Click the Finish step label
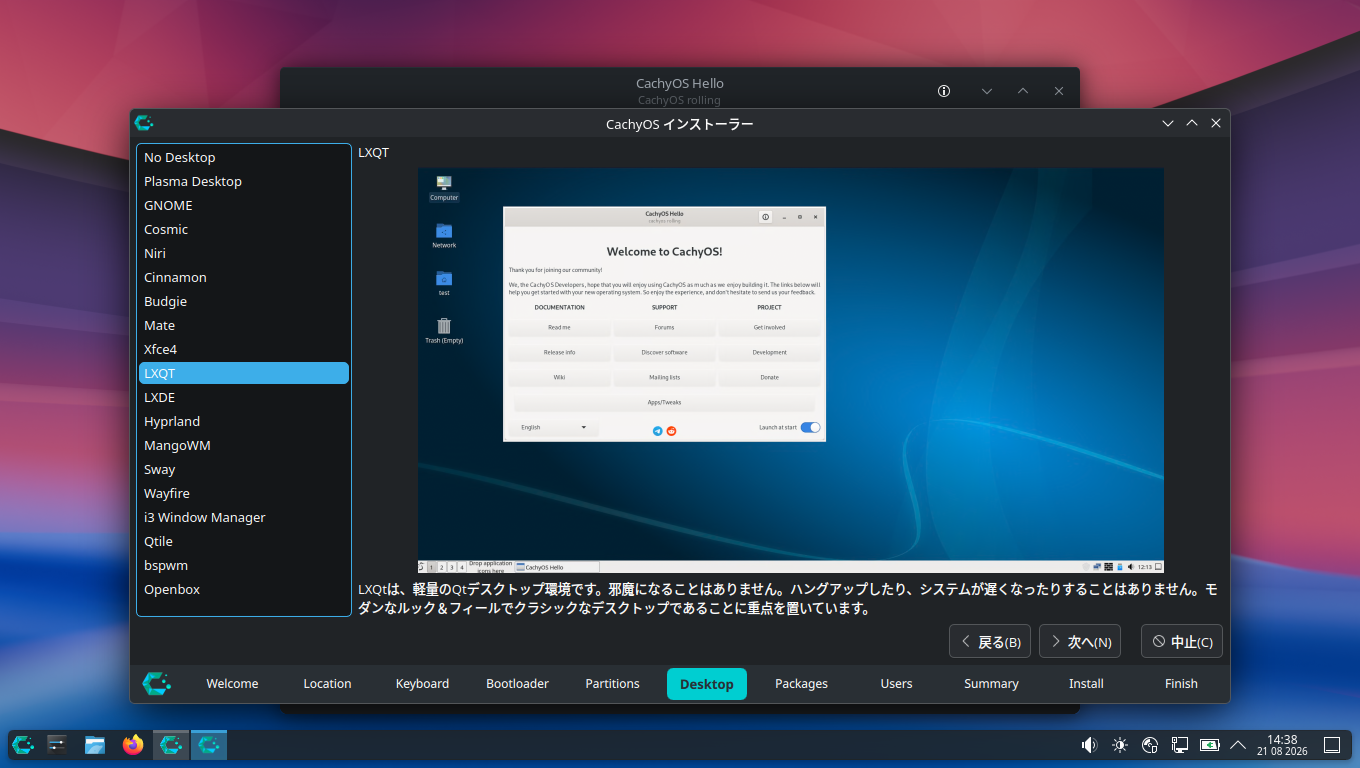Viewport: 1360px width, 768px height. pos(1181,684)
